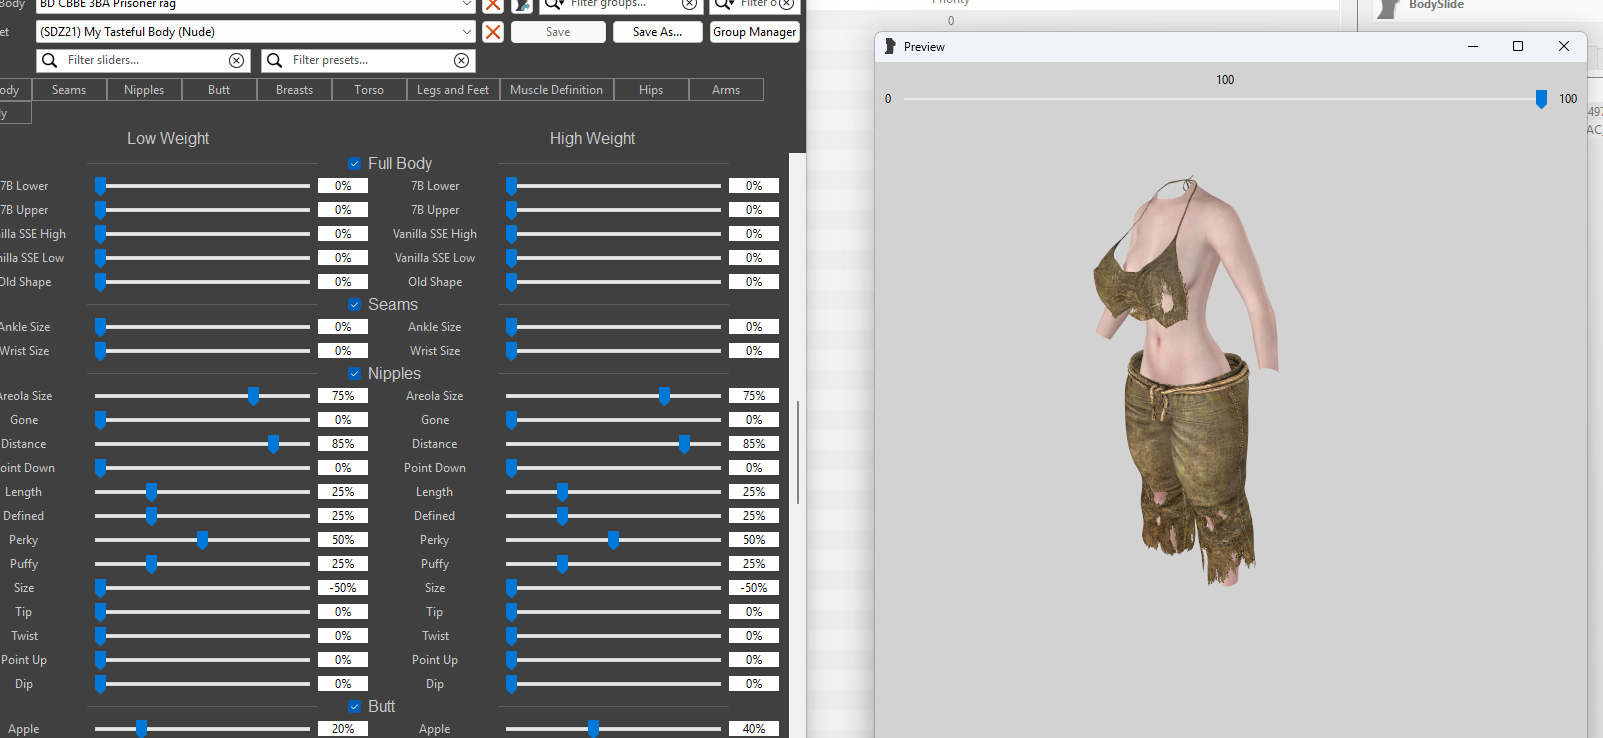1603x738 pixels.
Task: Click Low Weight Size -50% value box
Action: click(343, 588)
